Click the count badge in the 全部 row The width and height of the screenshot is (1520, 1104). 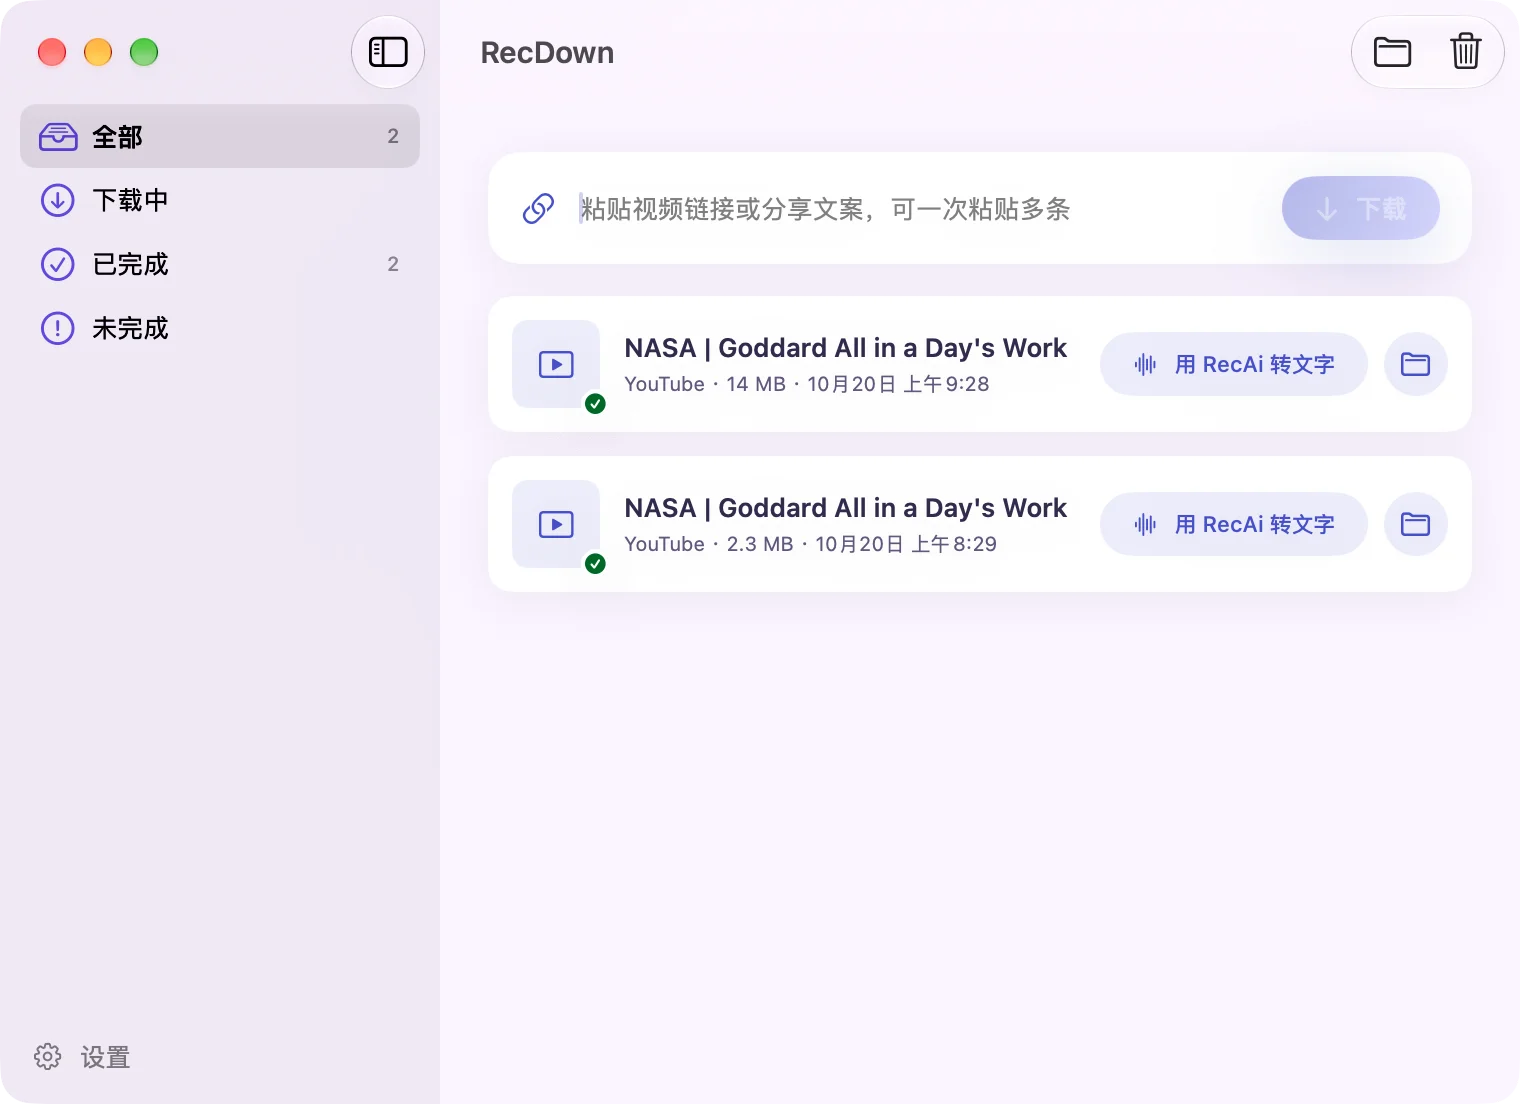pyautogui.click(x=393, y=136)
